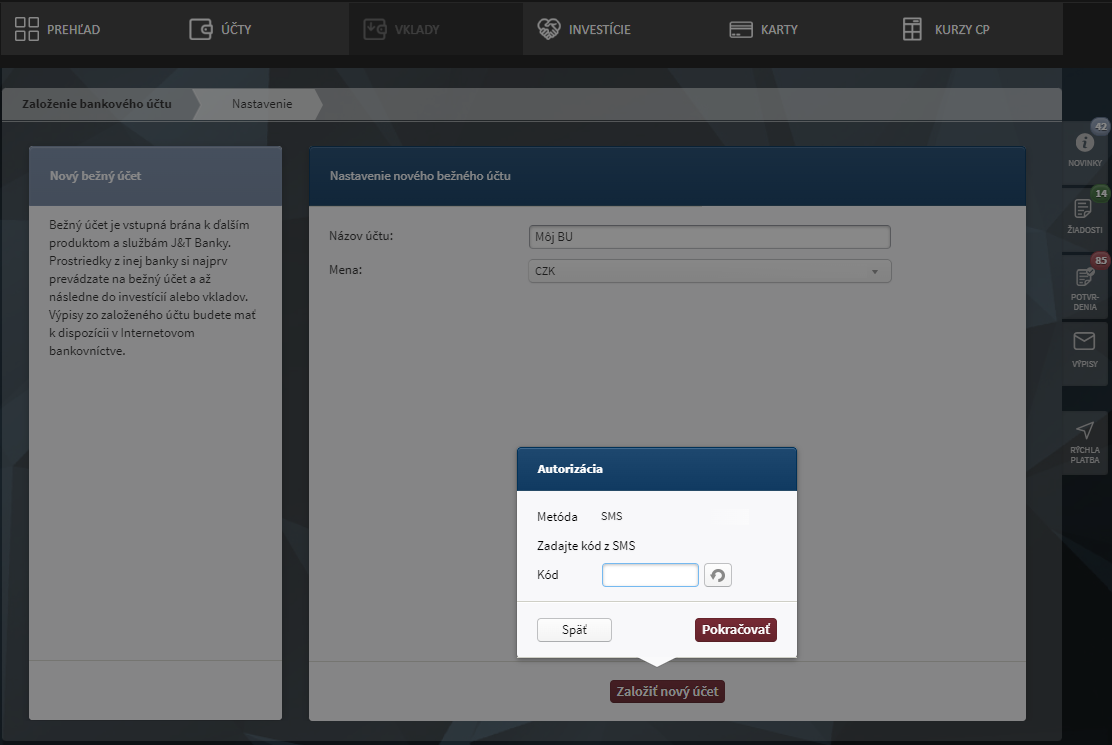1112x745 pixels.
Task: Click the Založiť nový účet button
Action: point(667,691)
